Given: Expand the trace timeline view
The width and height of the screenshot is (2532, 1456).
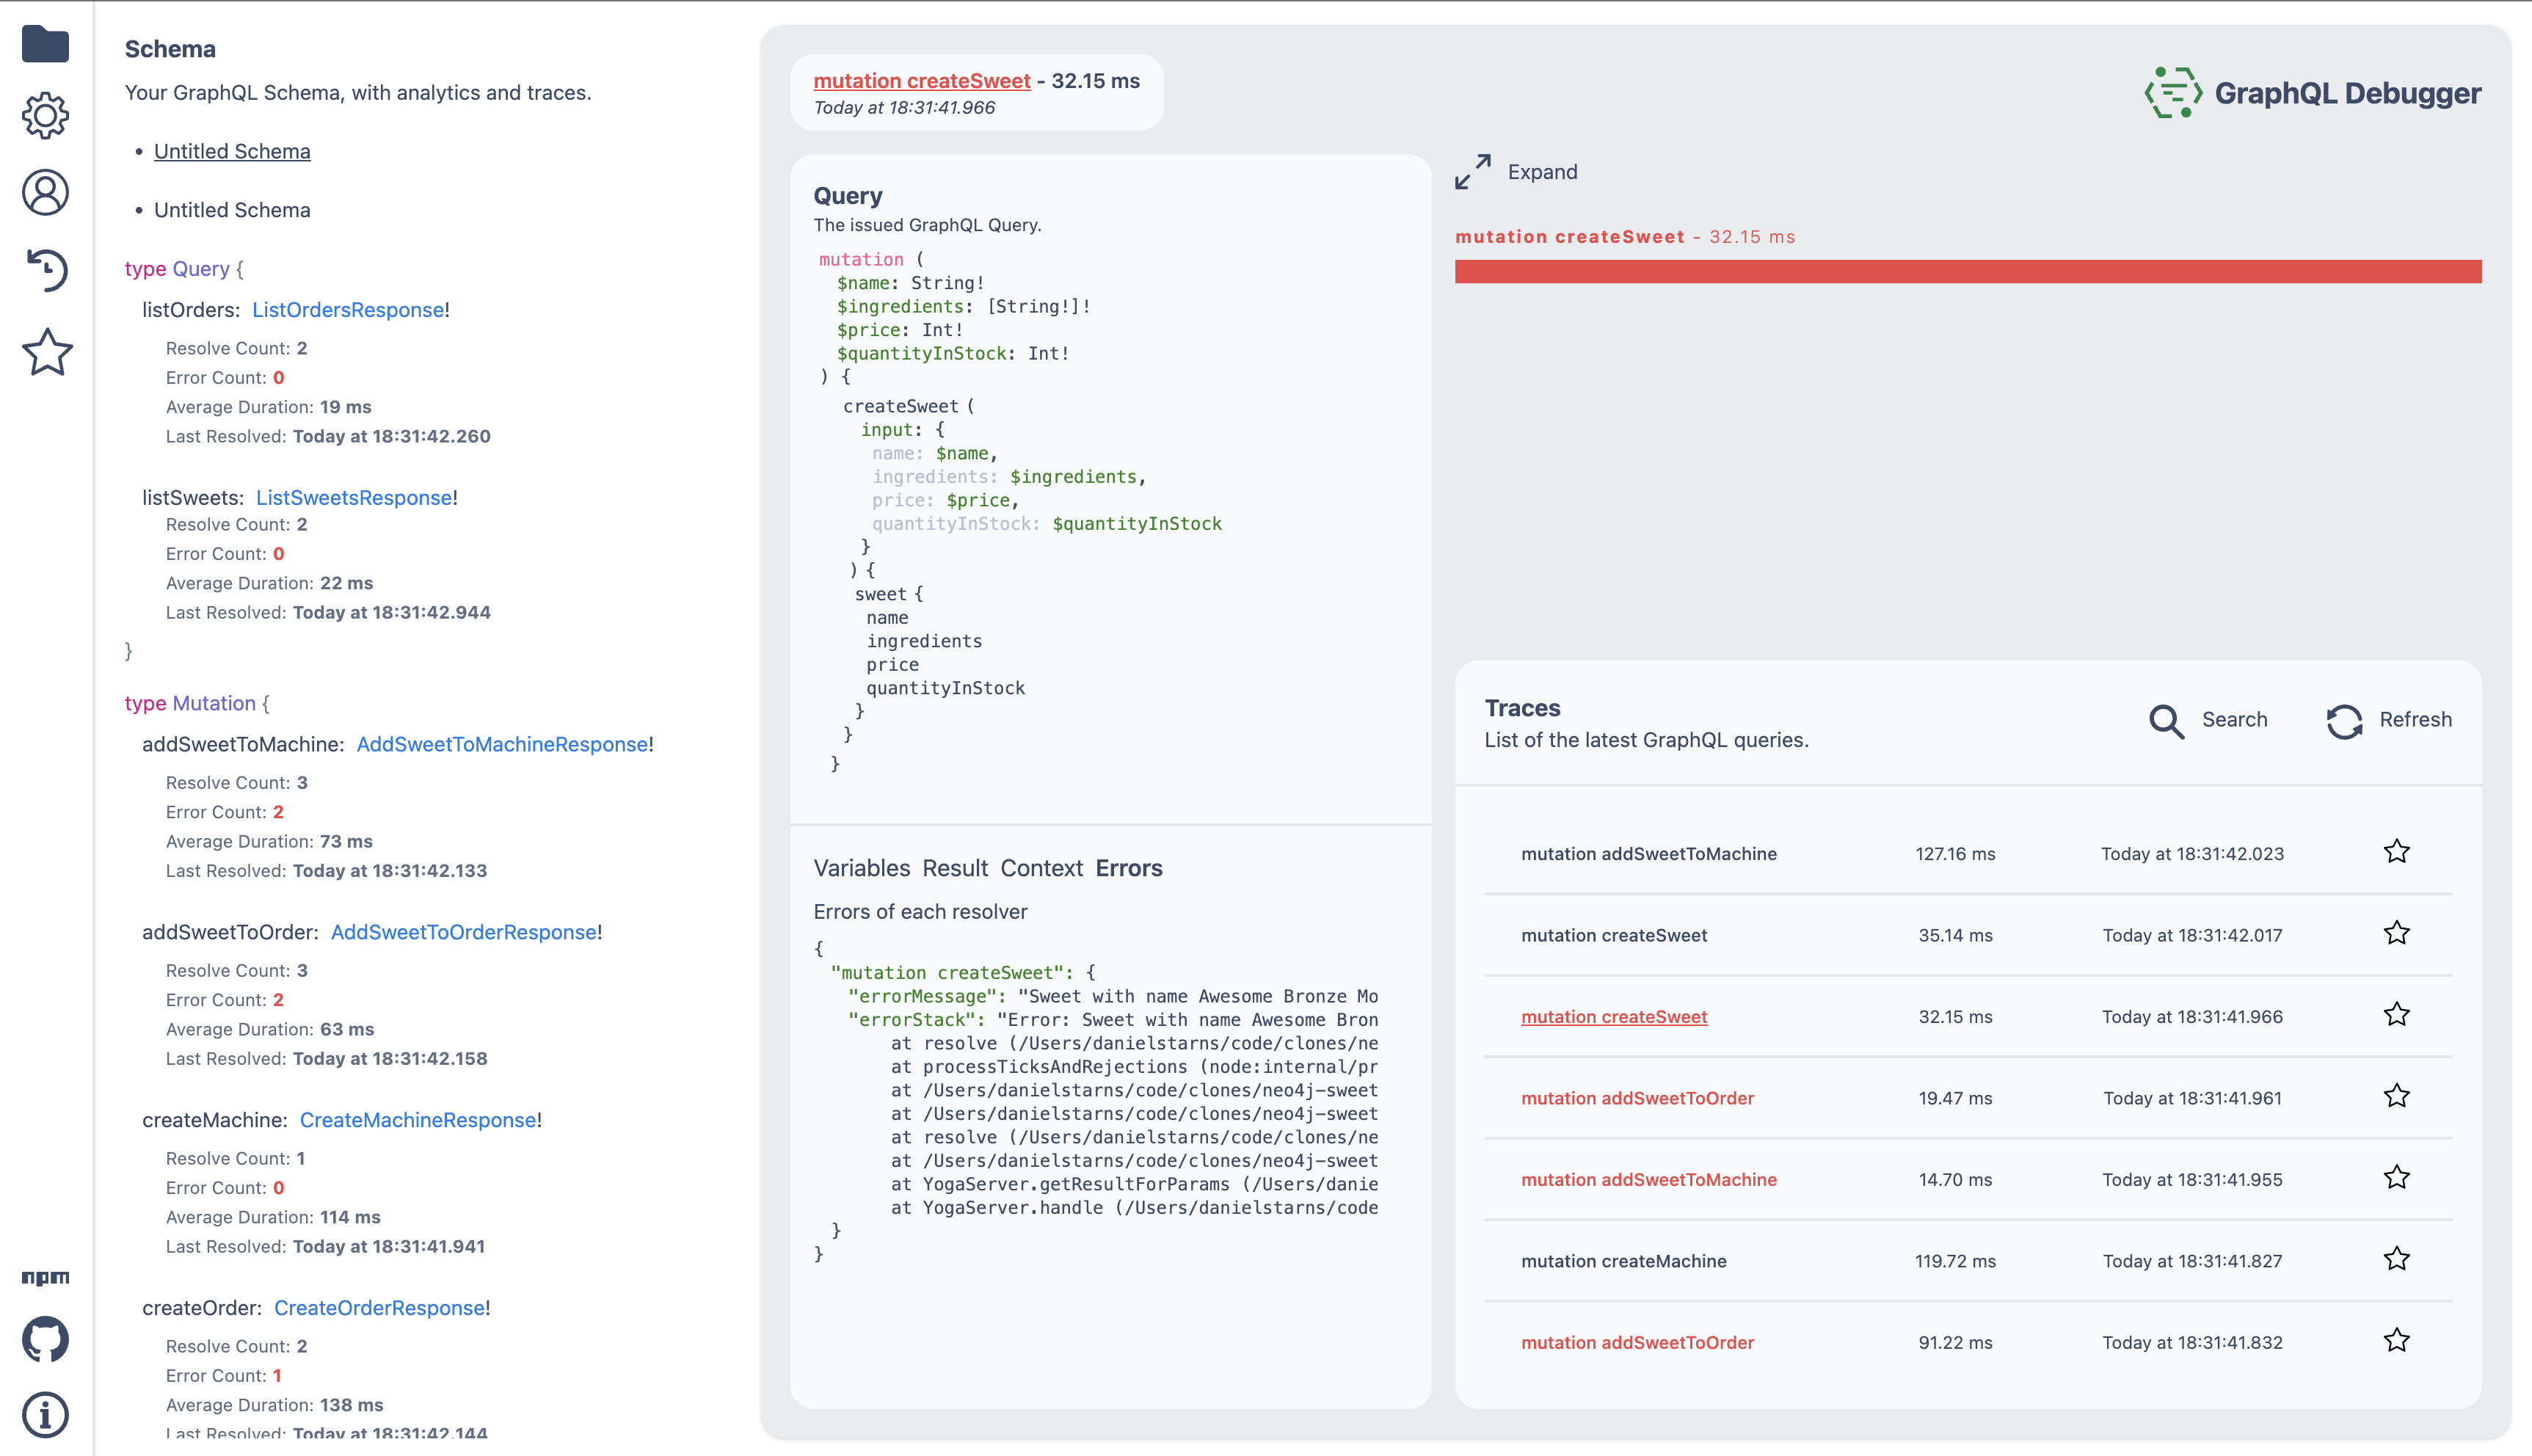Looking at the screenshot, I should tap(1516, 172).
